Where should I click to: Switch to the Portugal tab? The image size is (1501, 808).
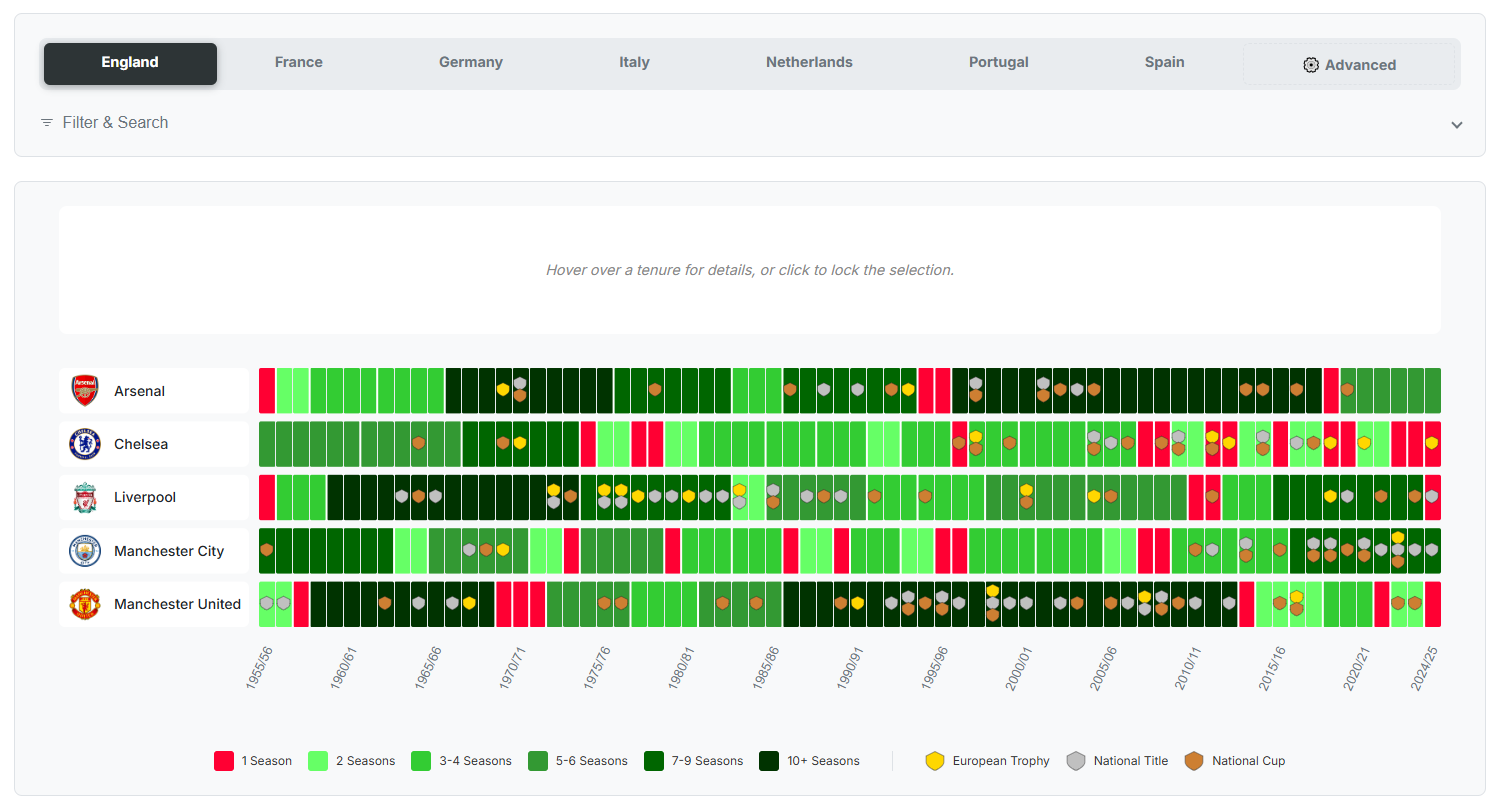tap(999, 63)
